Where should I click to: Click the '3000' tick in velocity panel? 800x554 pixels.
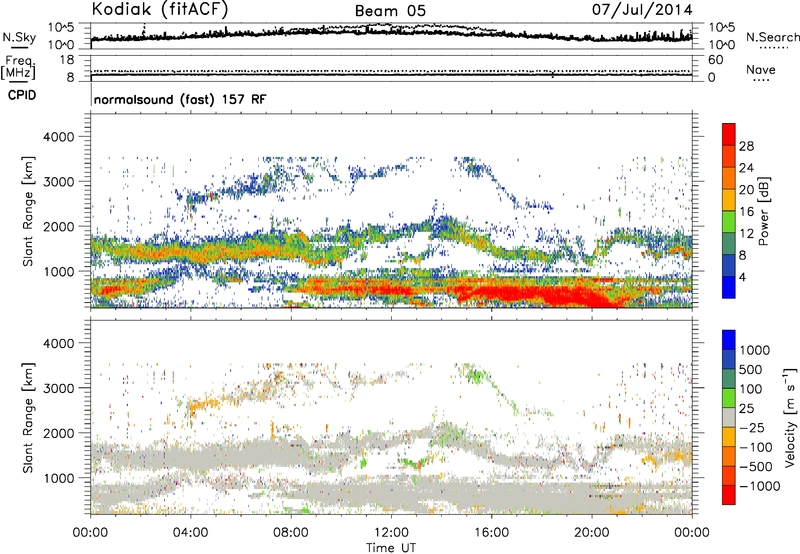click(59, 388)
